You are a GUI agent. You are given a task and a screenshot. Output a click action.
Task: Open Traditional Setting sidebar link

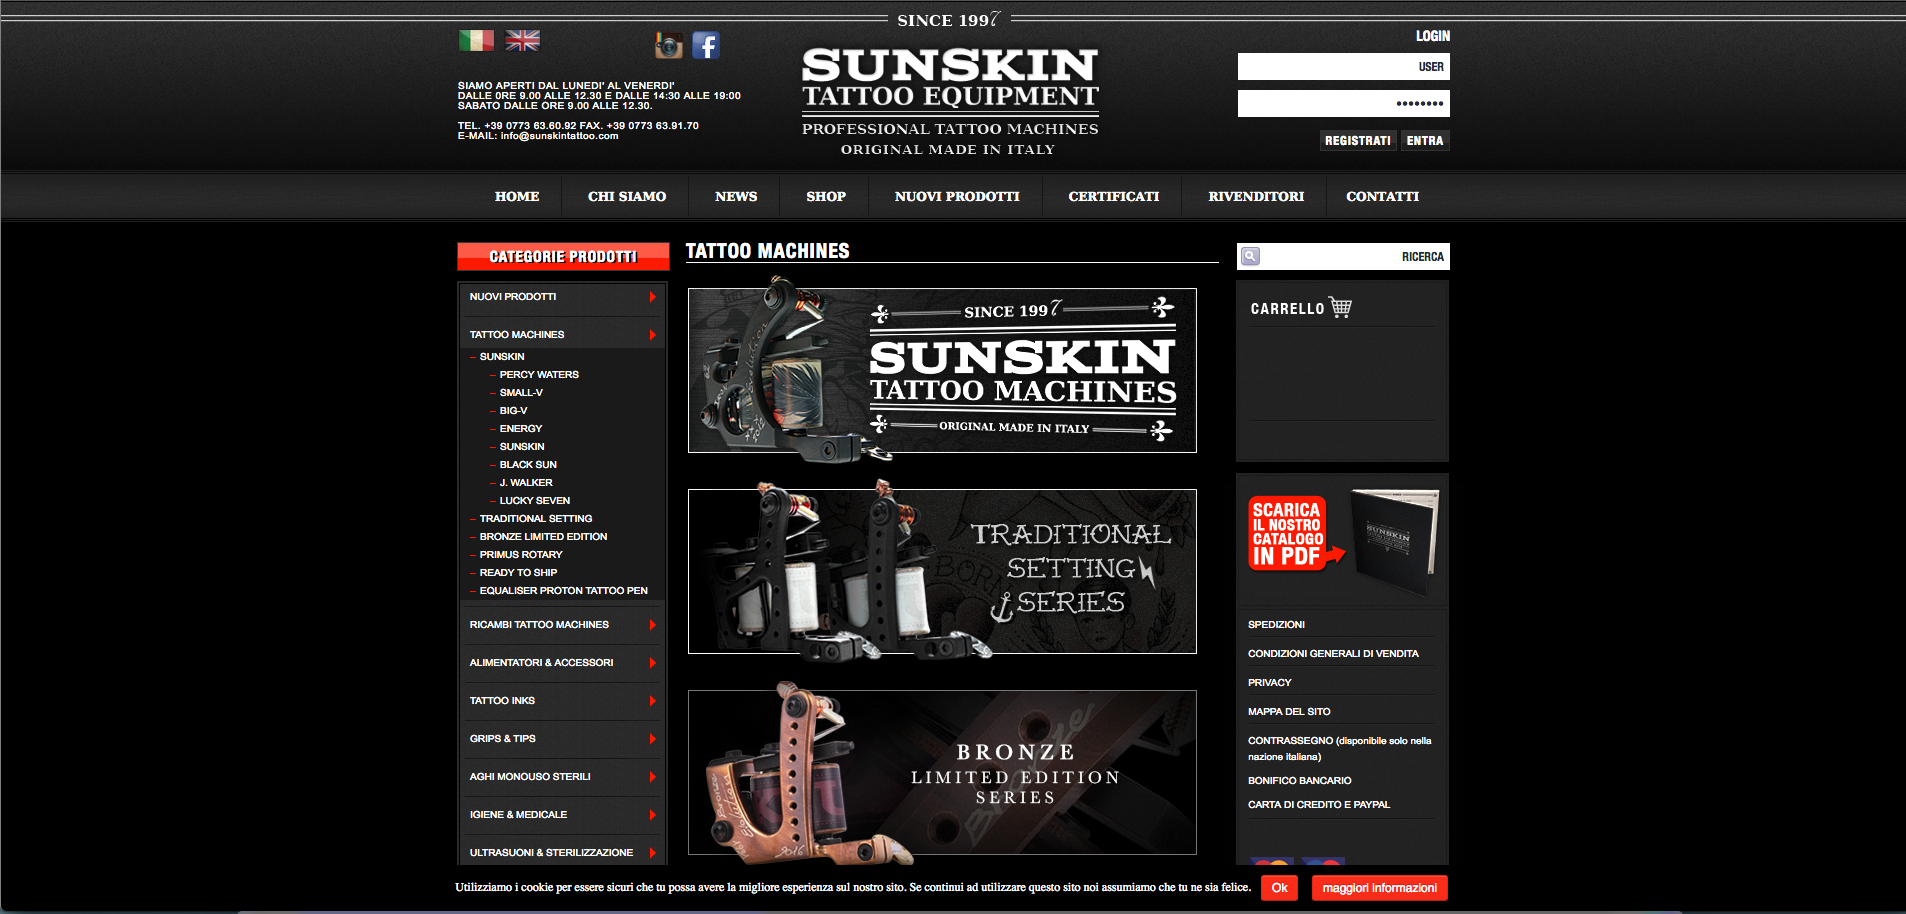[x=536, y=519]
